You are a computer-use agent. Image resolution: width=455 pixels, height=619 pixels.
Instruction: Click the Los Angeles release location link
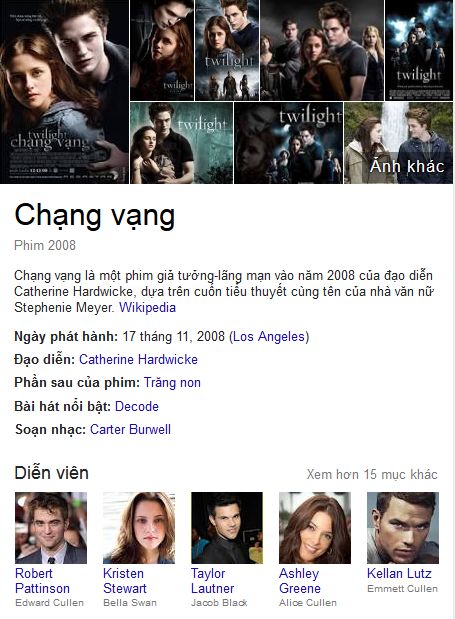pos(269,337)
